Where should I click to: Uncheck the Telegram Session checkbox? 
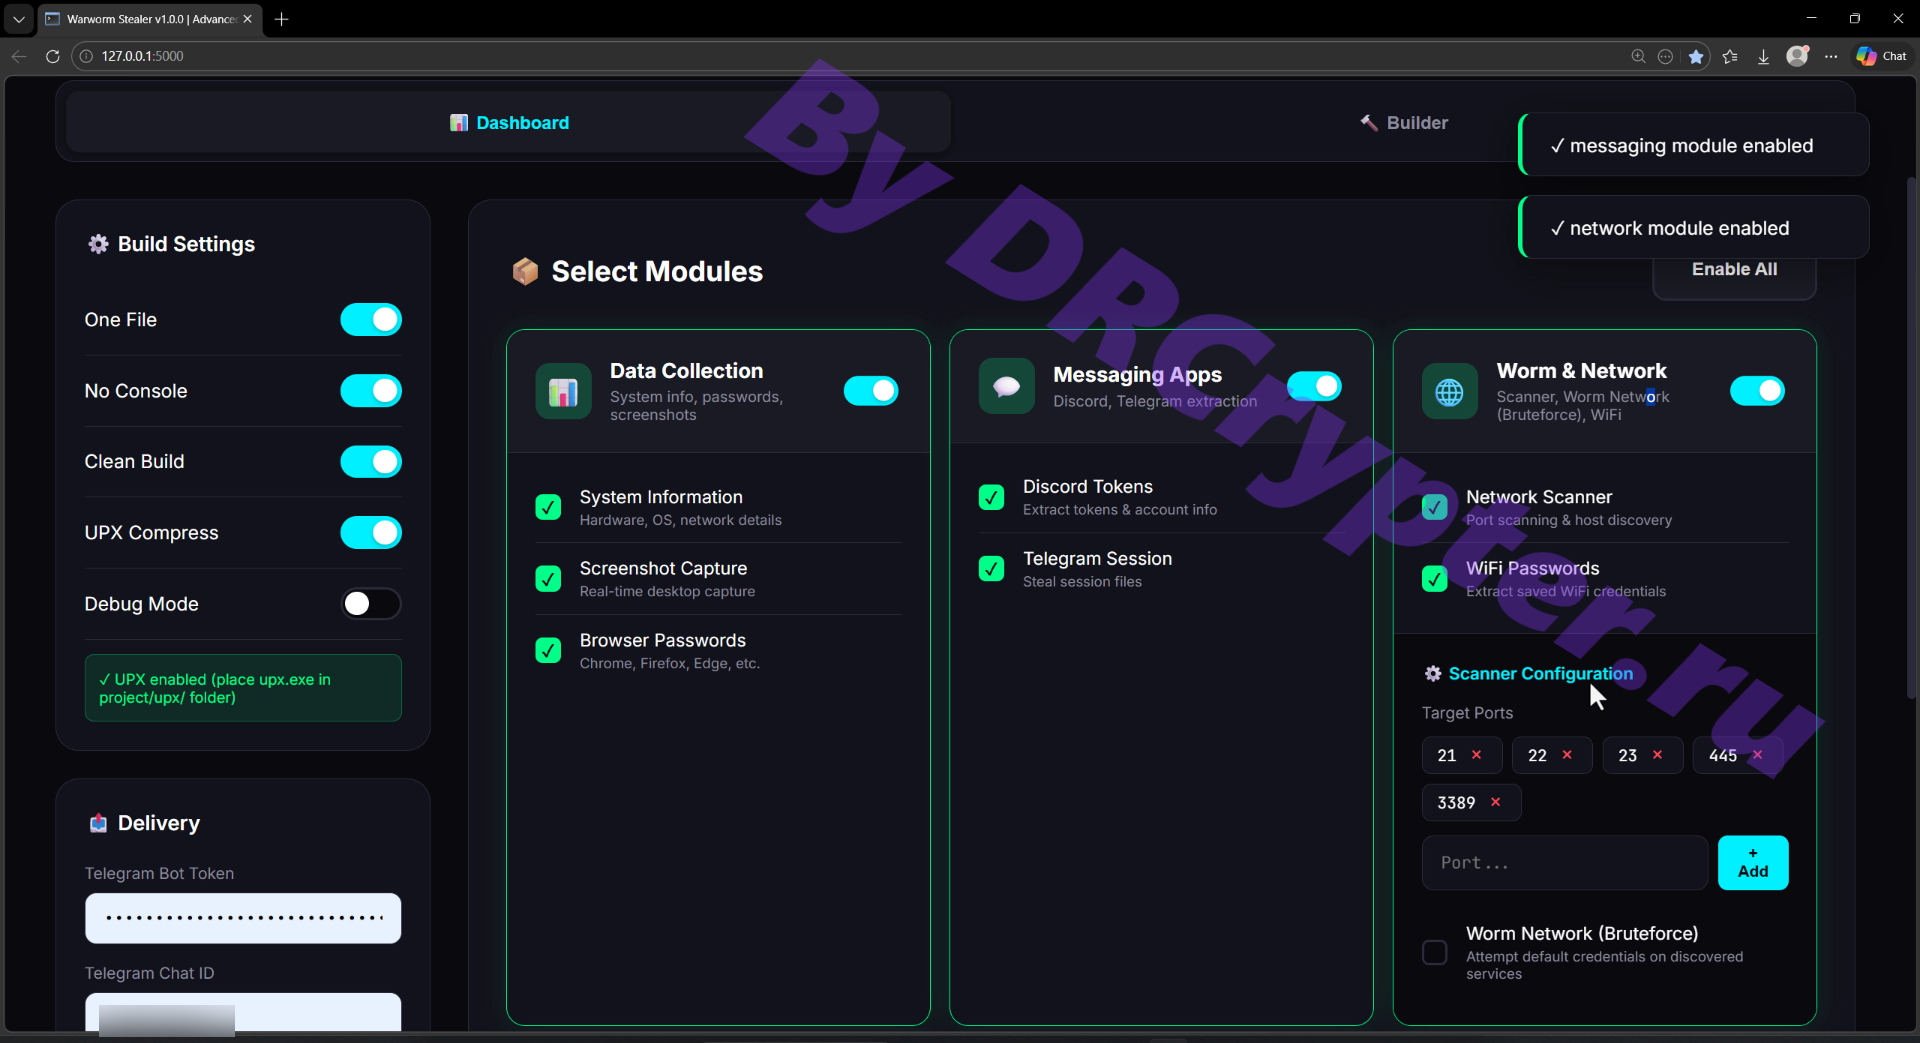pos(991,569)
